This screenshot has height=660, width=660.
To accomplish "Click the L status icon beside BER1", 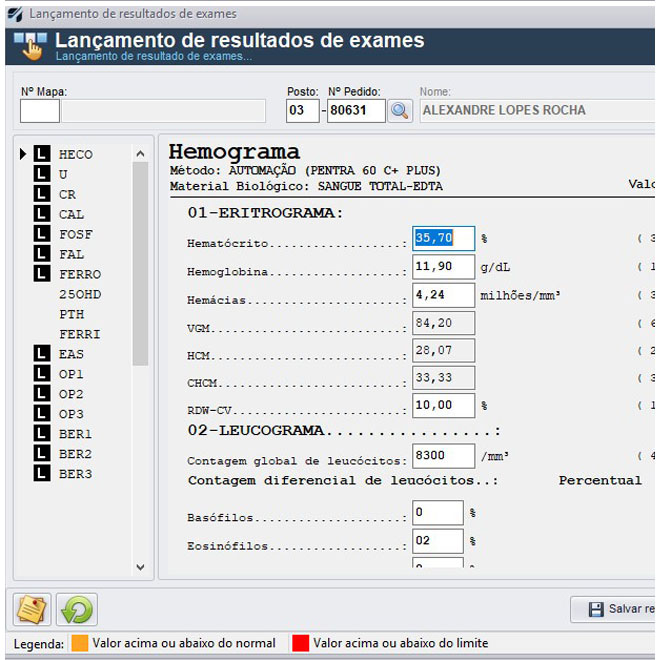I will coord(42,434).
